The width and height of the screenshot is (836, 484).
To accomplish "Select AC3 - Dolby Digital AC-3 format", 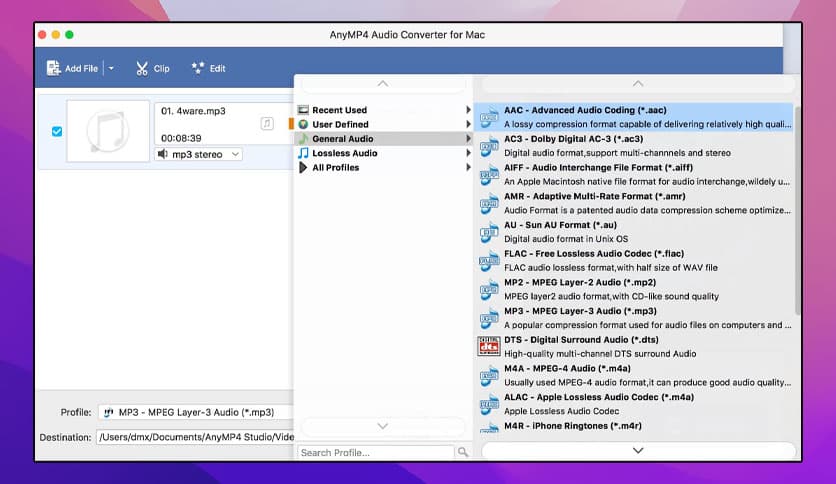I will [633, 146].
